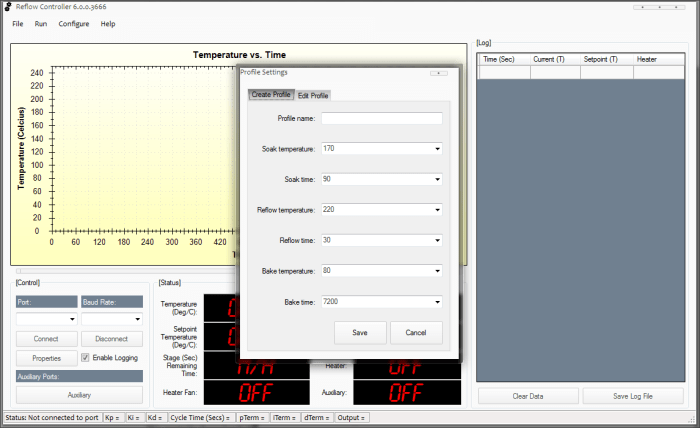Open the Configure menu
This screenshot has width=700, height=428.
[x=74, y=23]
